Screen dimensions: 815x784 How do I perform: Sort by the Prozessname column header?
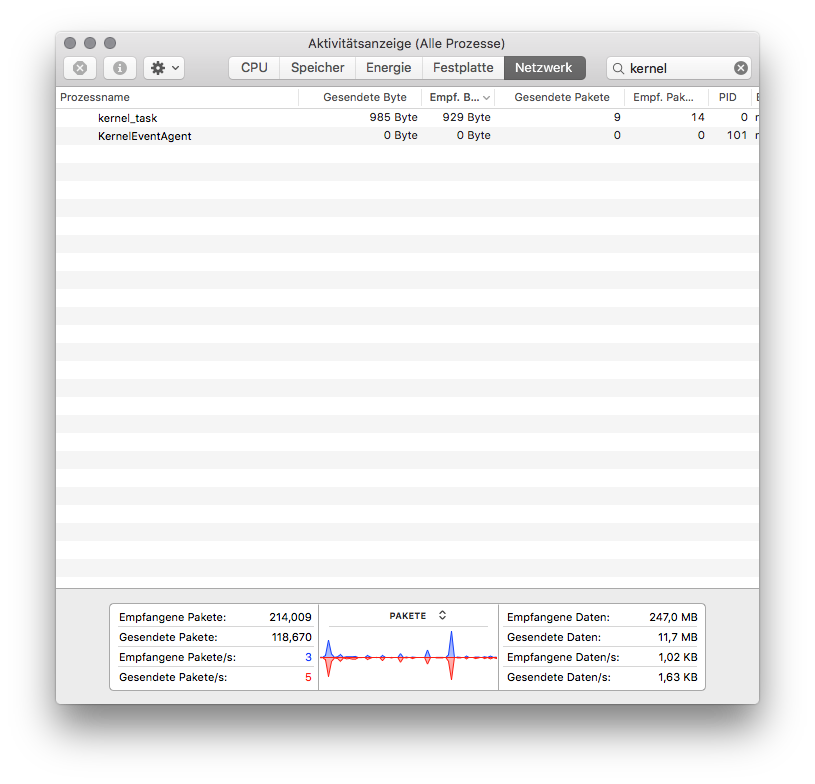click(95, 97)
